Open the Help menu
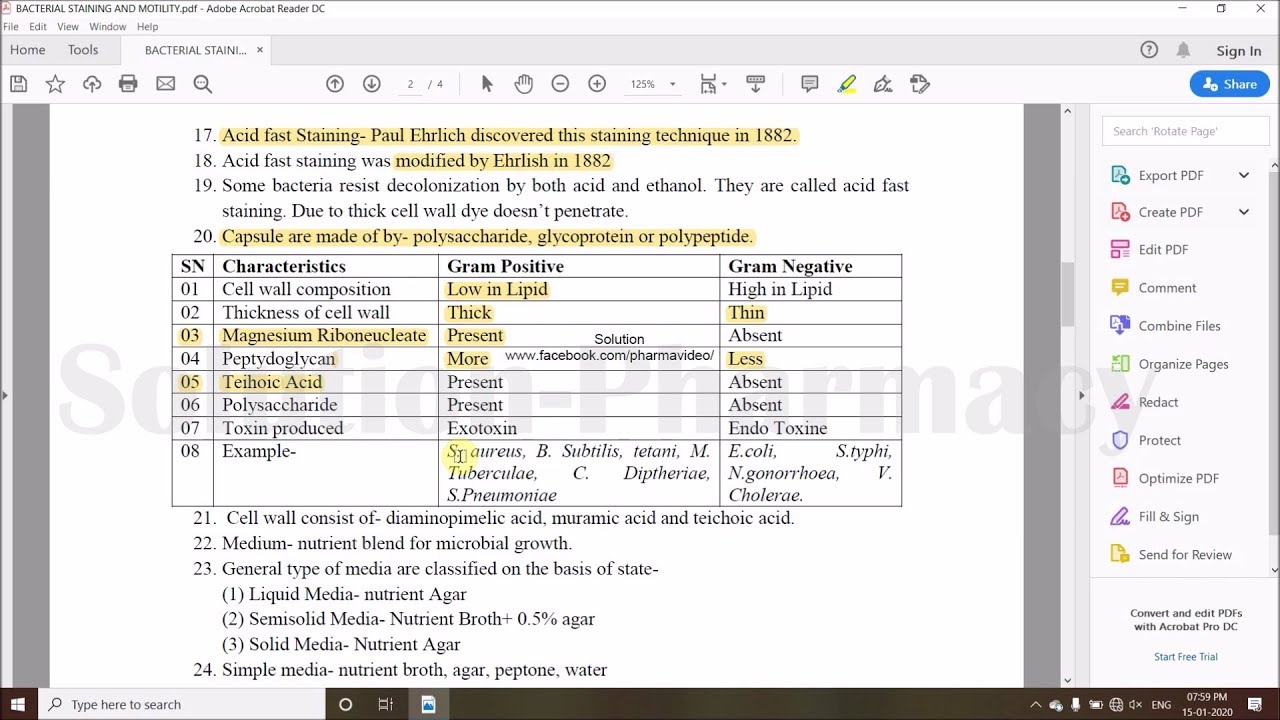Screen dimensions: 1280x720 (147, 27)
